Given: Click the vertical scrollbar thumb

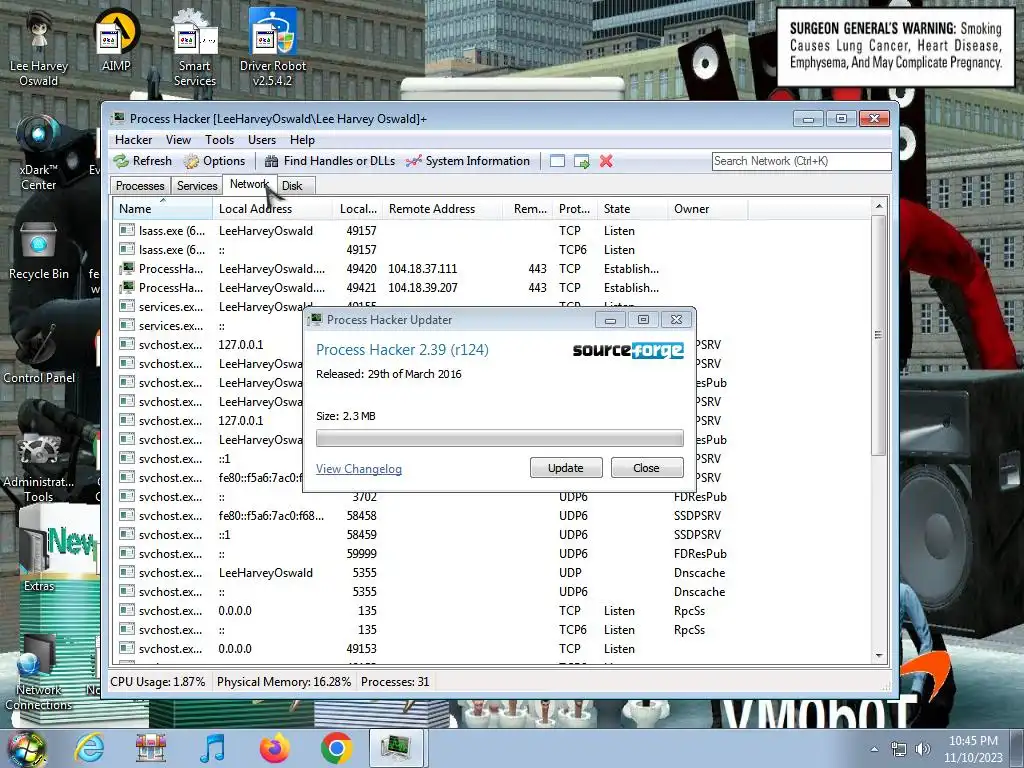Looking at the screenshot, I should click(x=879, y=335).
